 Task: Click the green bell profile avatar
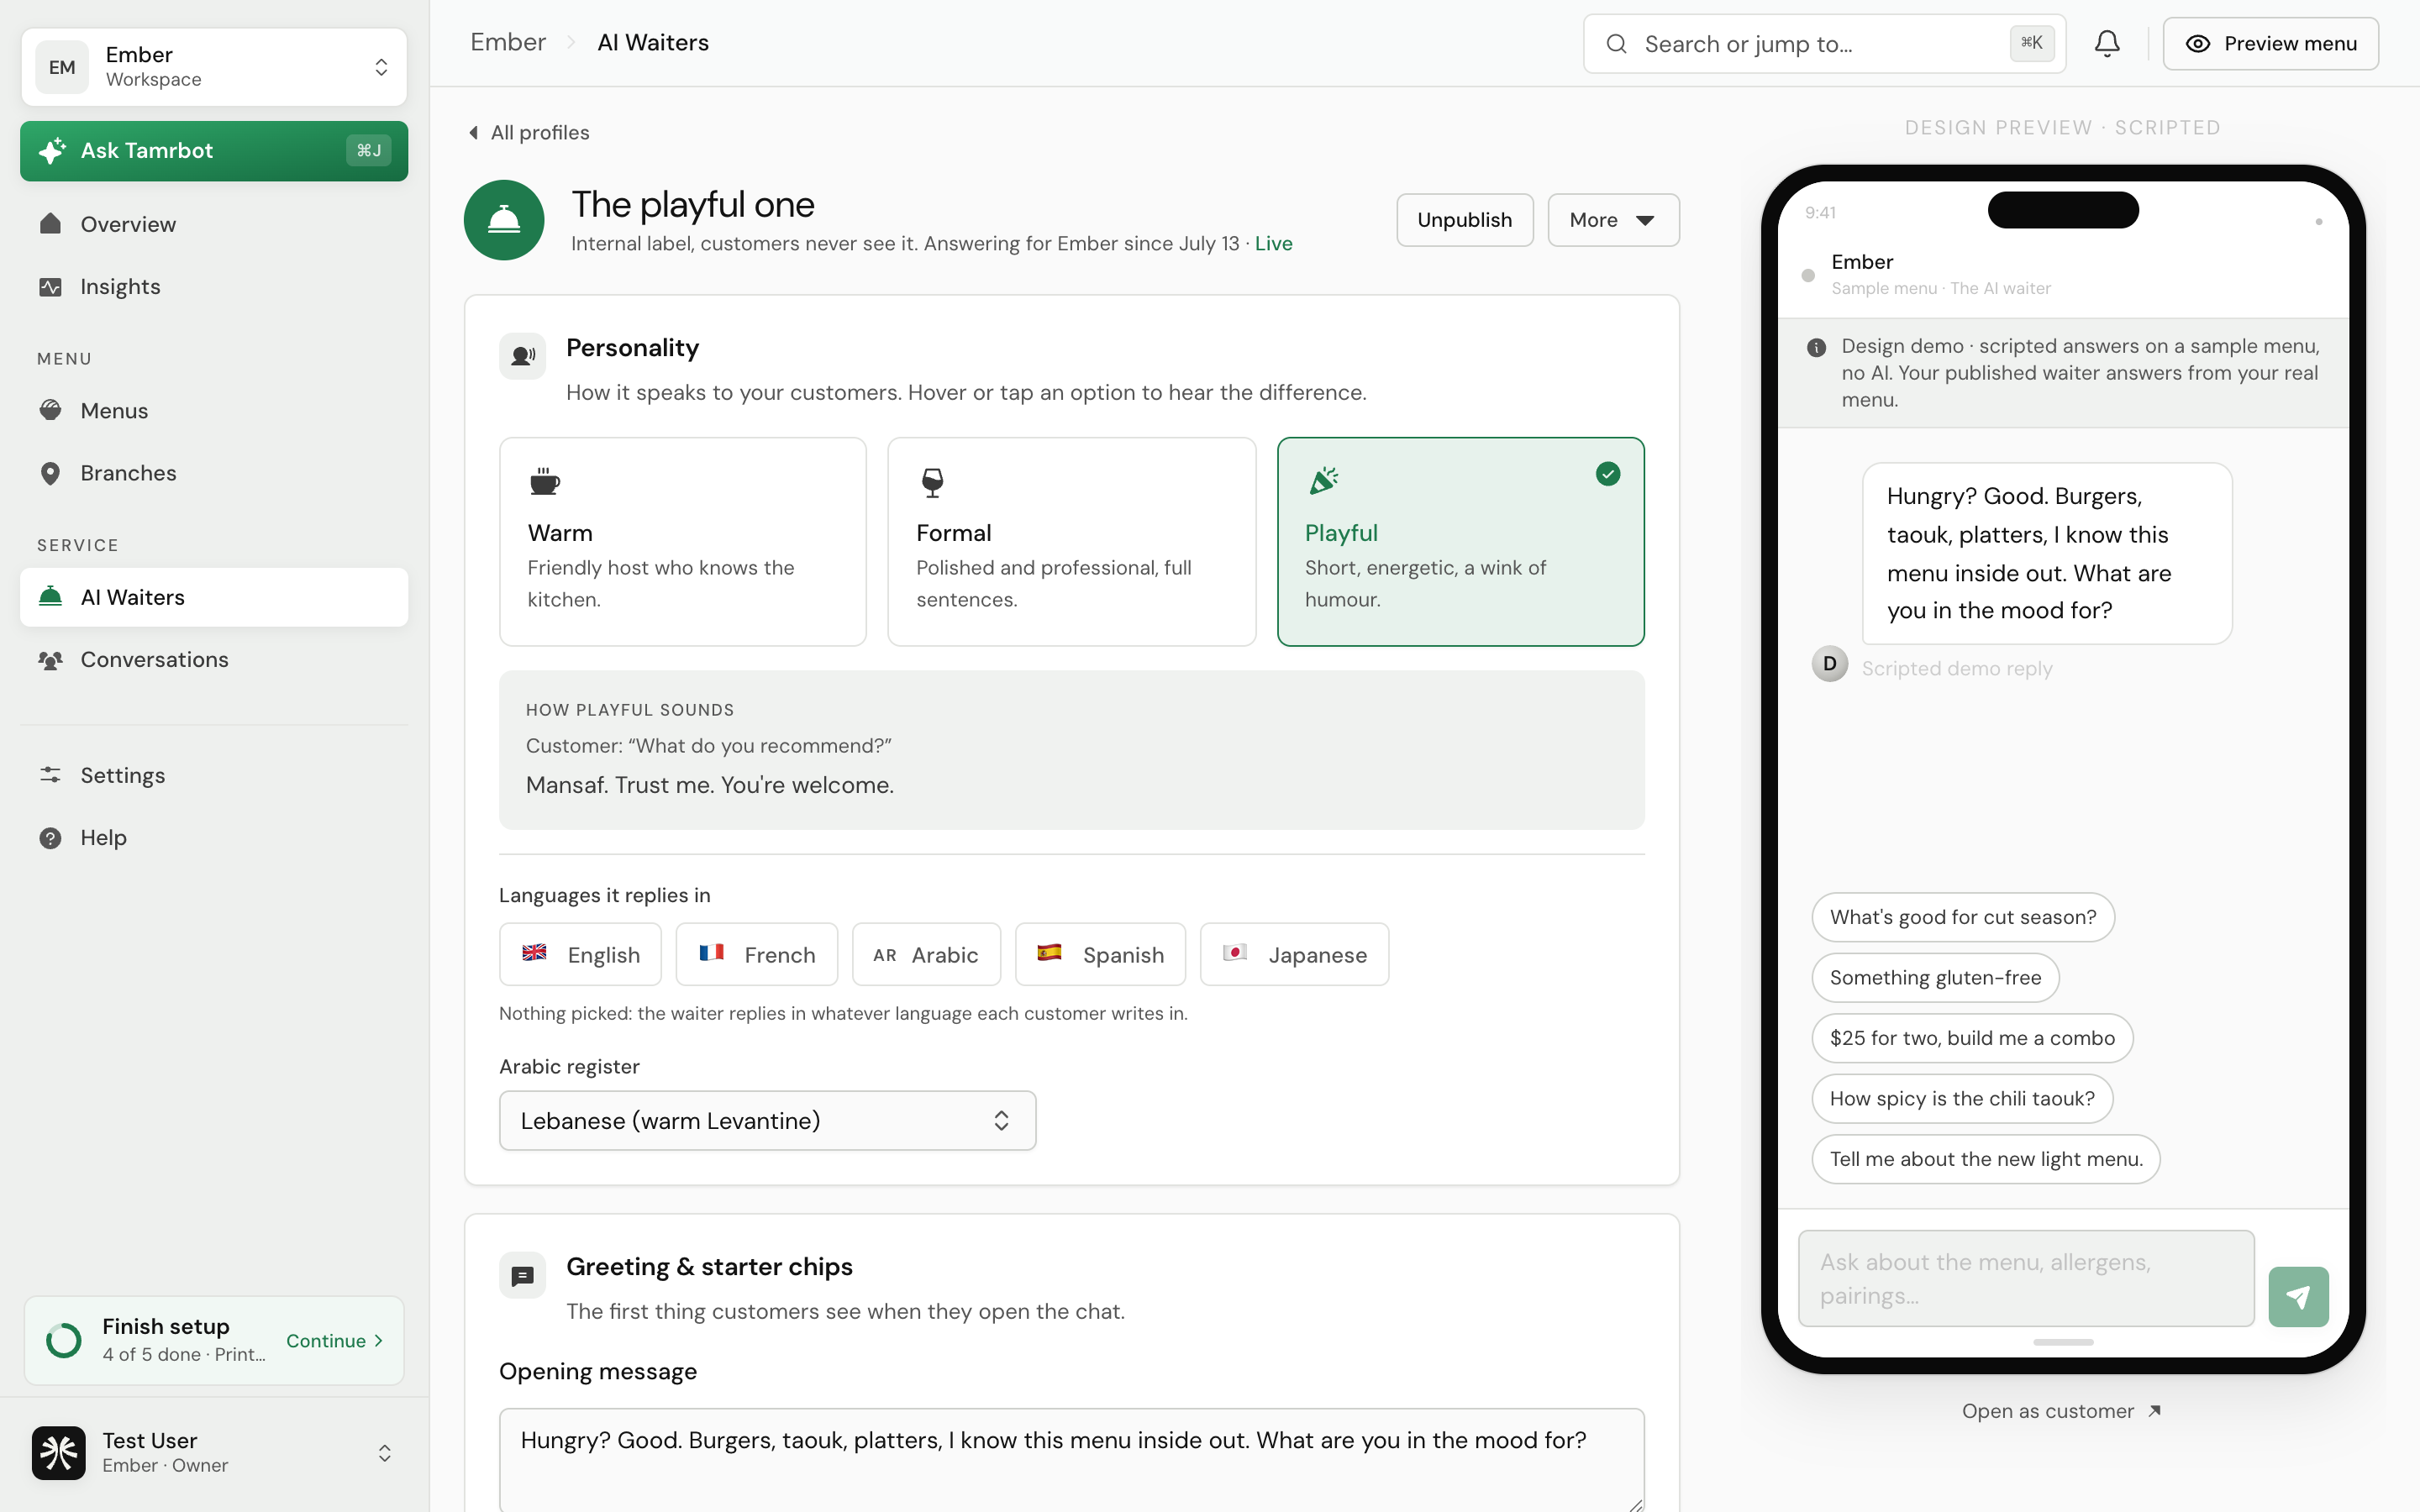[504, 220]
